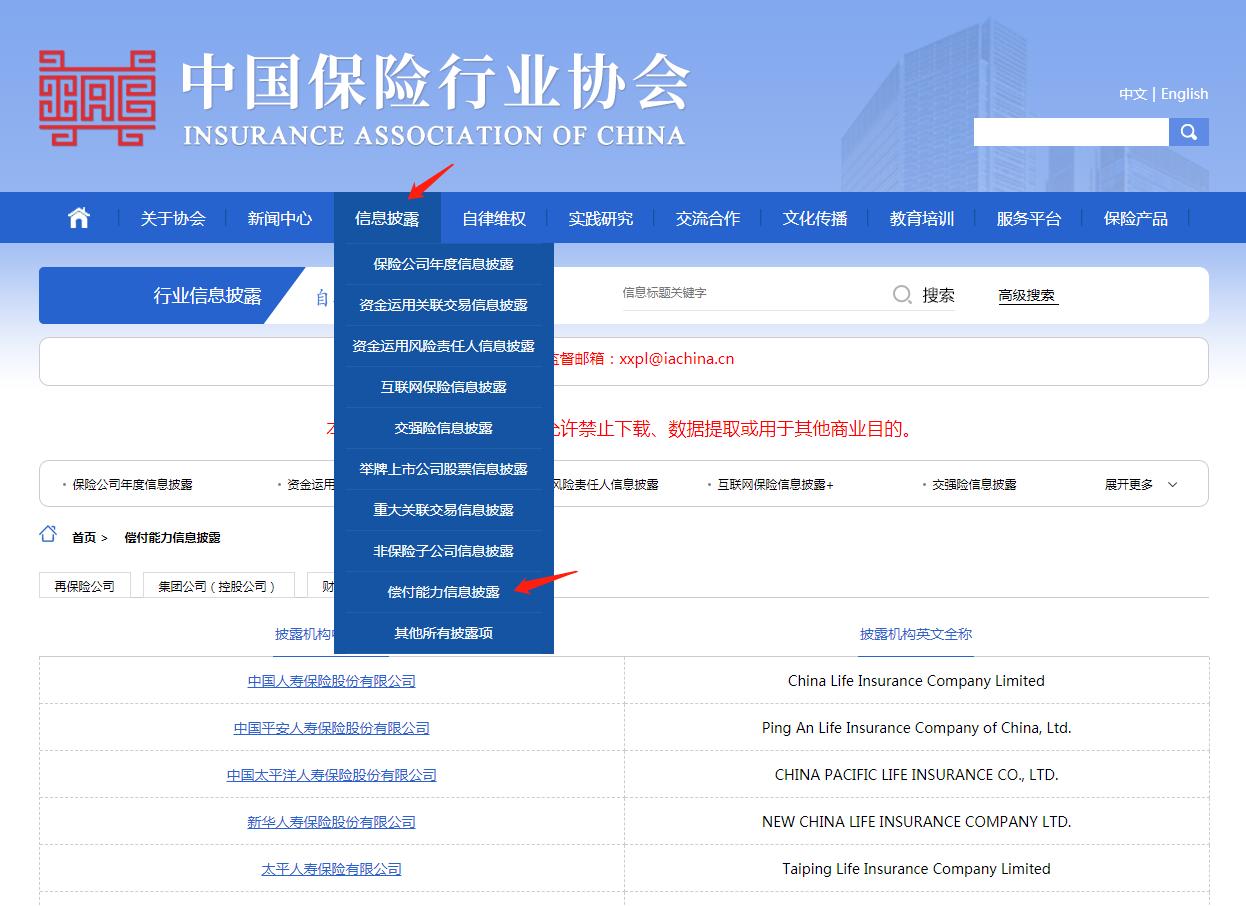This screenshot has height=906, width=1246.
Task: Select 新闻中心 in the navigation bar
Action: pos(280,217)
